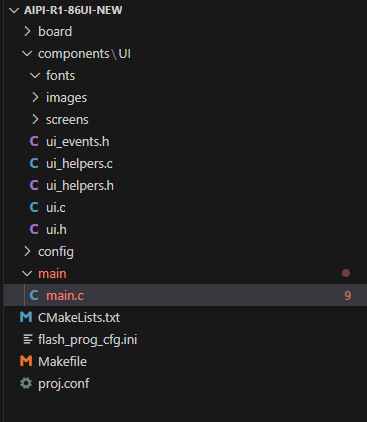Click the orange M icon for Makefile
Viewport: 367px width, 422px height.
pyautogui.click(x=26, y=361)
